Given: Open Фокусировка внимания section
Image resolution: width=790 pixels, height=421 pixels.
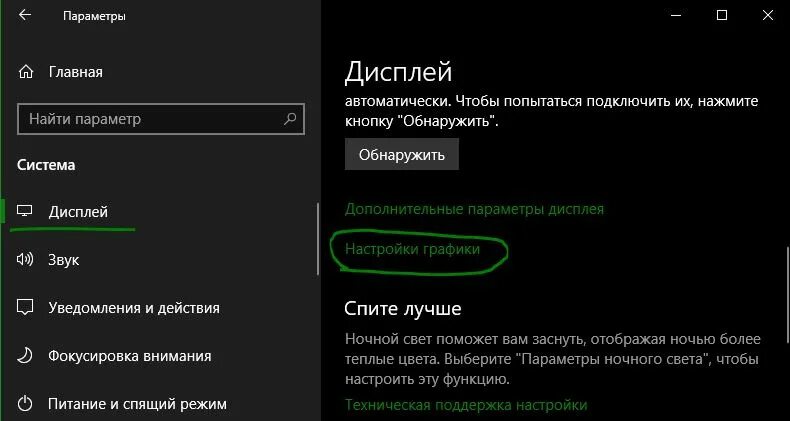Looking at the screenshot, I should click(x=130, y=356).
